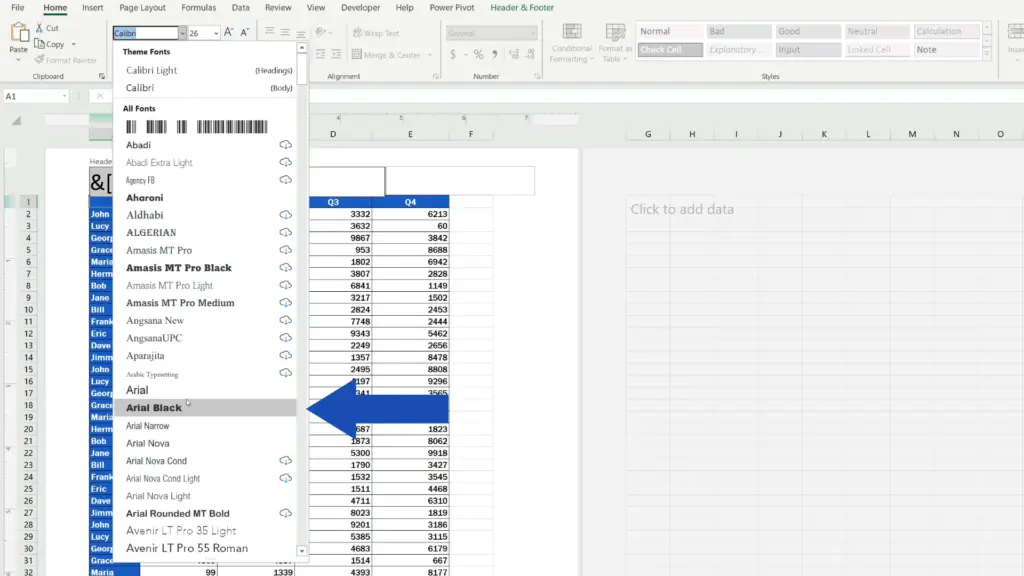1024x576 pixels.
Task: Expand the Alignment dialog launcher
Action: [436, 76]
